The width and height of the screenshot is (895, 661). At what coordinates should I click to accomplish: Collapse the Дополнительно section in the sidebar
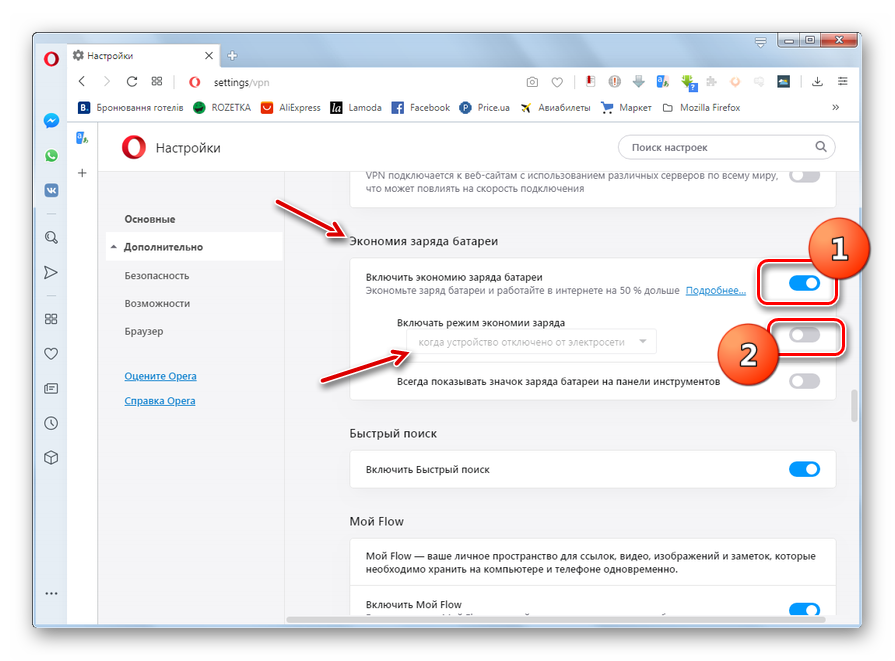pyautogui.click(x=163, y=247)
